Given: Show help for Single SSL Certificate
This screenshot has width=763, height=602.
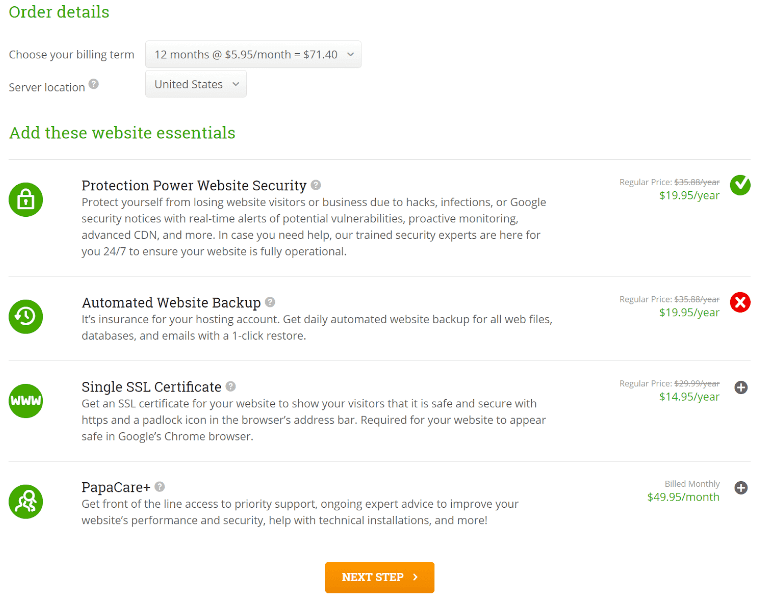Looking at the screenshot, I should [x=231, y=386].
